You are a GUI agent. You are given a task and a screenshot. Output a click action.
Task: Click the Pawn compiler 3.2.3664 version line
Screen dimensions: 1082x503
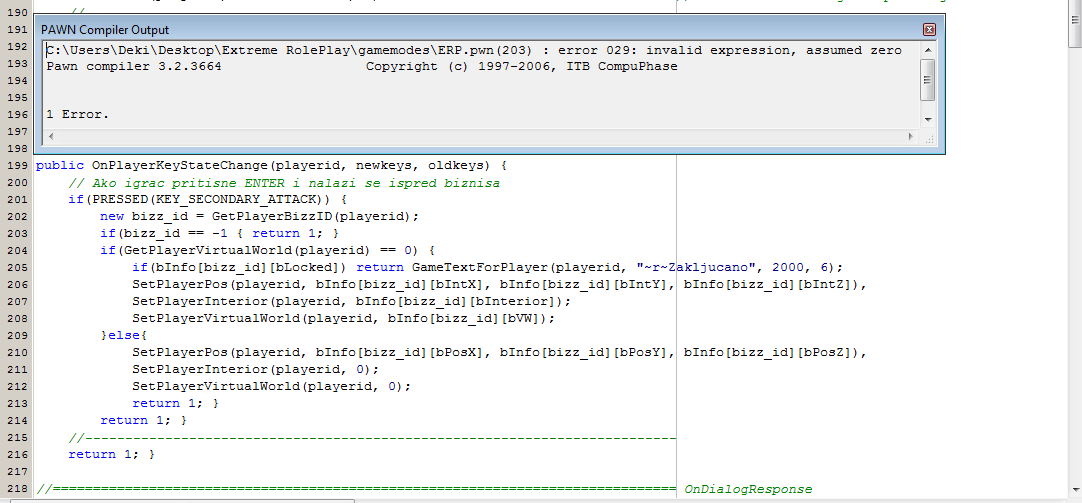(134, 66)
